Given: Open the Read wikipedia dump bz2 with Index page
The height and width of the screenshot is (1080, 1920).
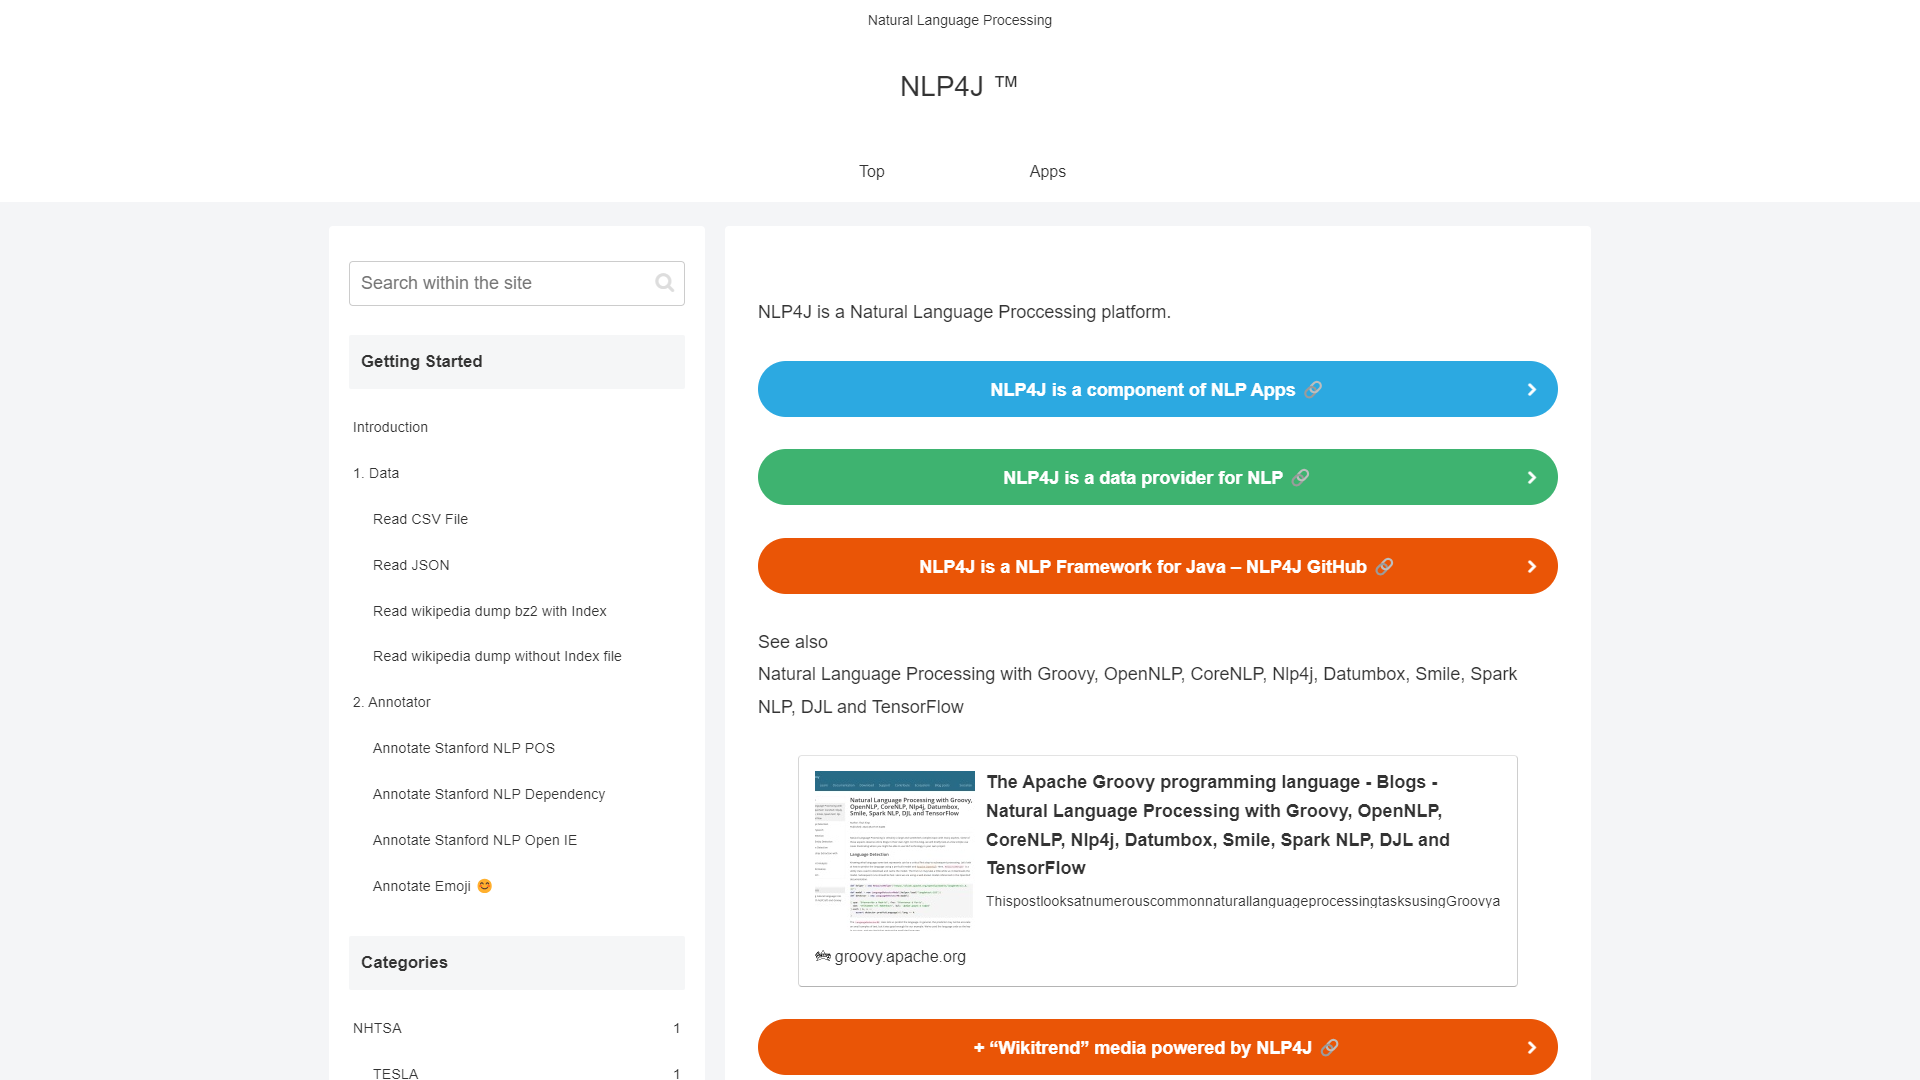Looking at the screenshot, I should pyautogui.click(x=489, y=611).
